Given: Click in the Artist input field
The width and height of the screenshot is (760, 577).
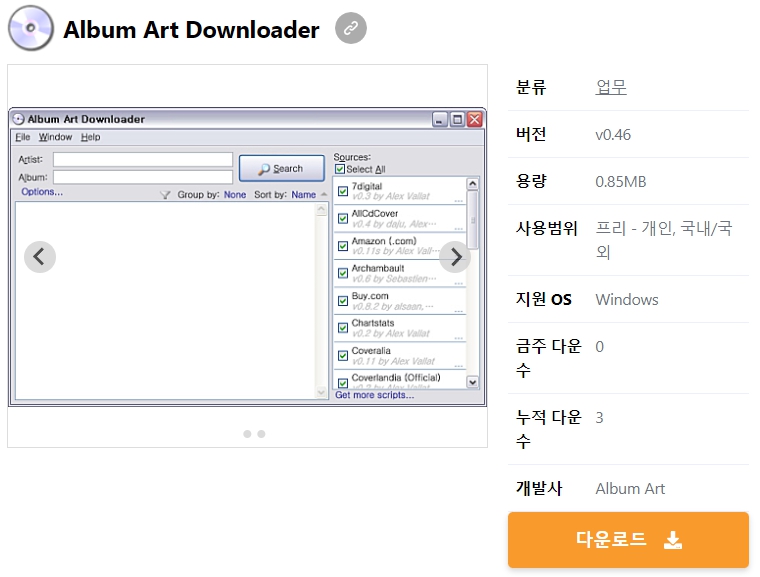Looking at the screenshot, I should point(143,160).
